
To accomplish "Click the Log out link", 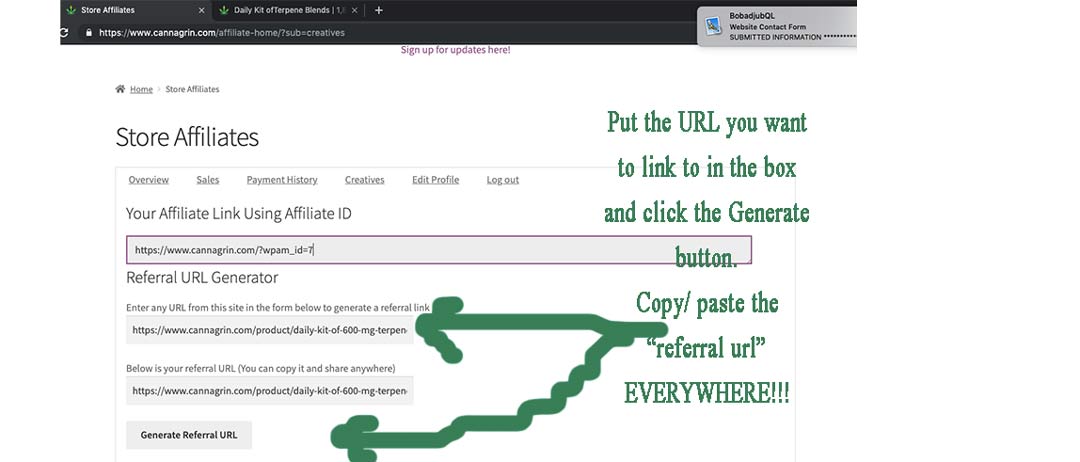I will click(503, 180).
